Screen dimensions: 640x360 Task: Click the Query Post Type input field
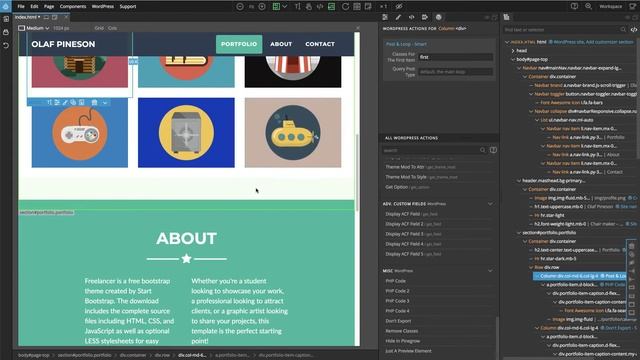click(456, 72)
